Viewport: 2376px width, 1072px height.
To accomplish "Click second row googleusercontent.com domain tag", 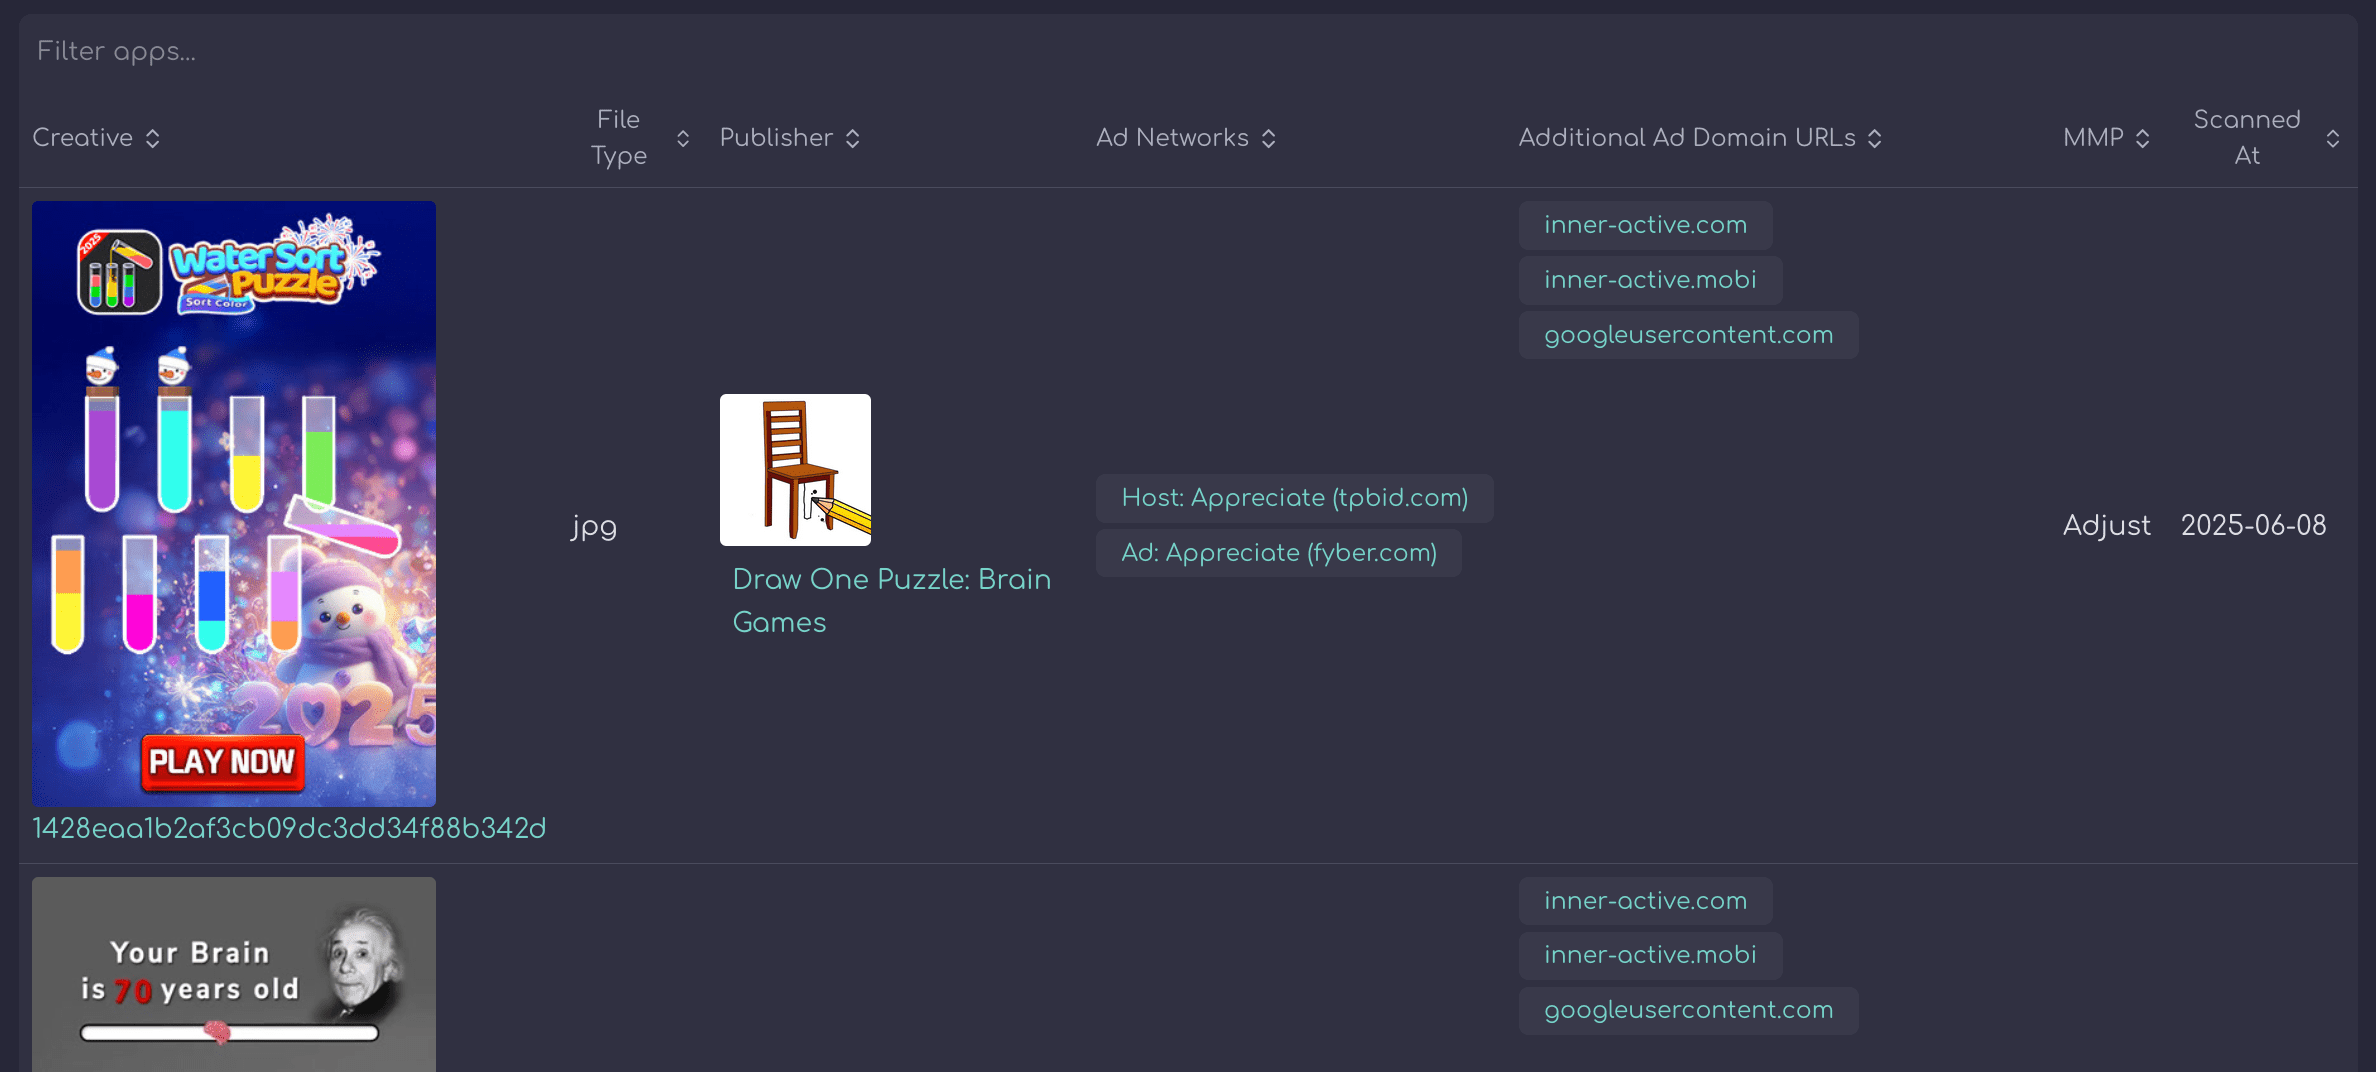I will pos(1688,1010).
